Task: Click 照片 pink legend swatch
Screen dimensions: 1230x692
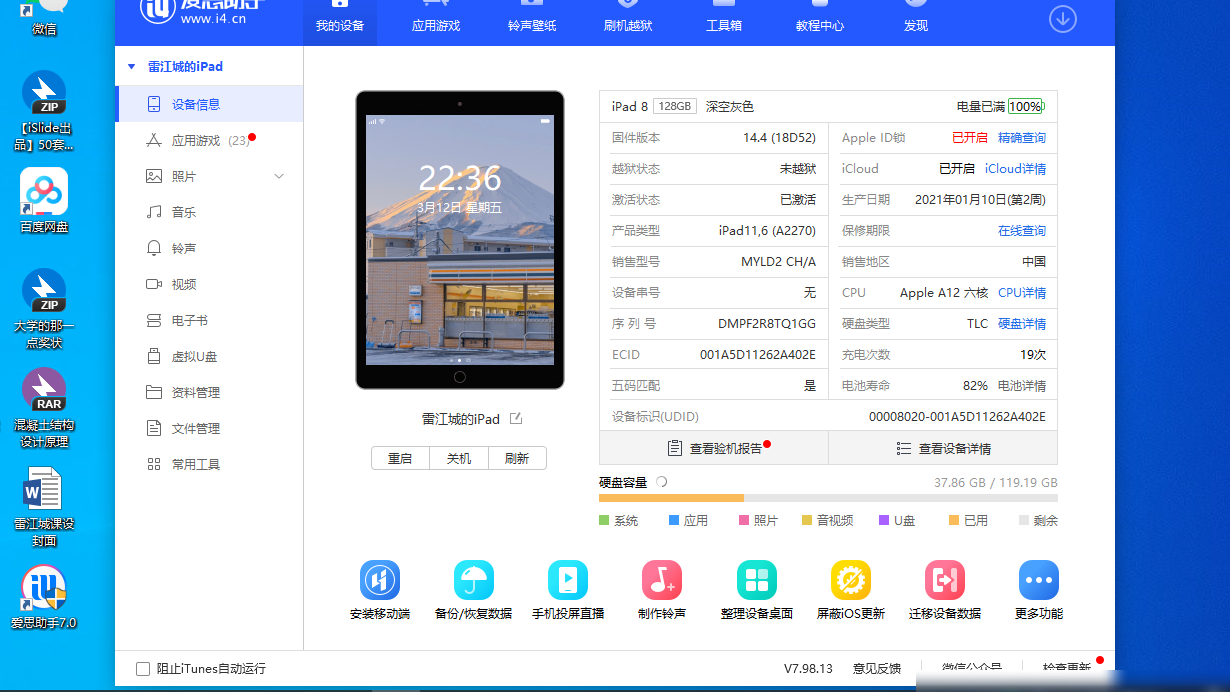Action: 744,521
